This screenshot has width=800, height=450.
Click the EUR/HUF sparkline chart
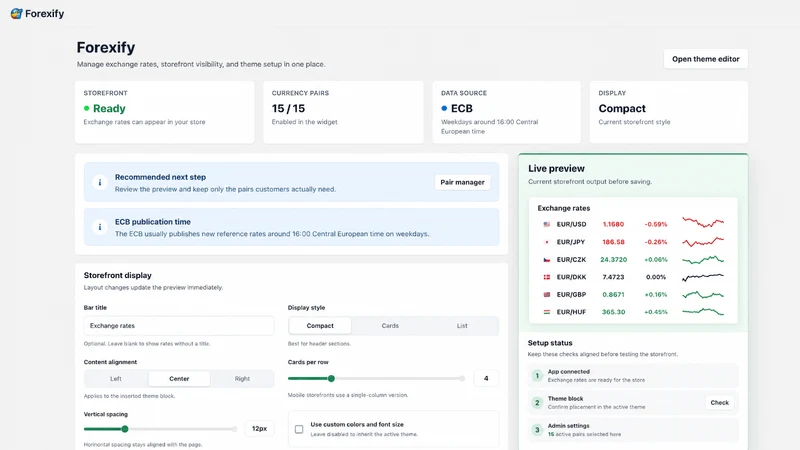703,311
